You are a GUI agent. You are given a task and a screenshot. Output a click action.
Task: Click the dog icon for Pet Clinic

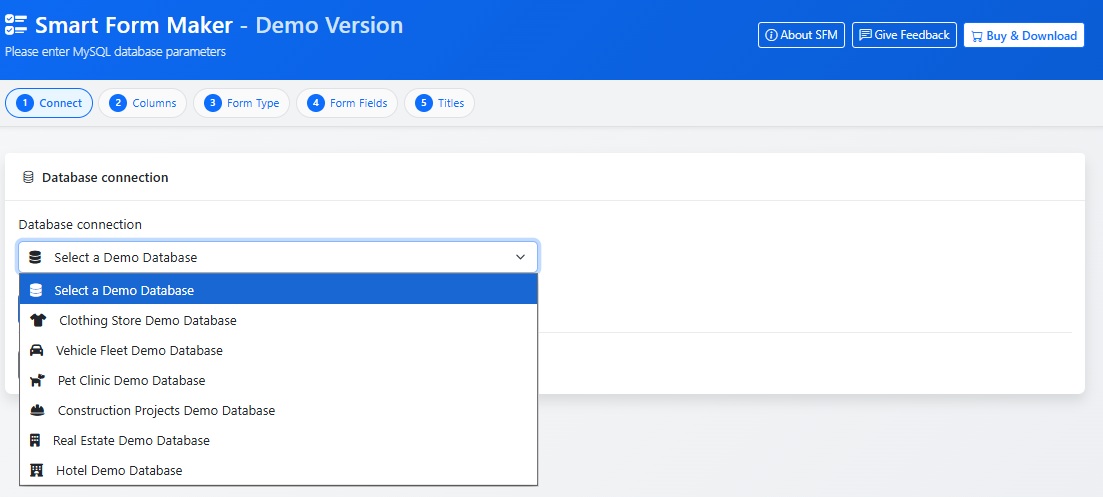[x=37, y=380]
